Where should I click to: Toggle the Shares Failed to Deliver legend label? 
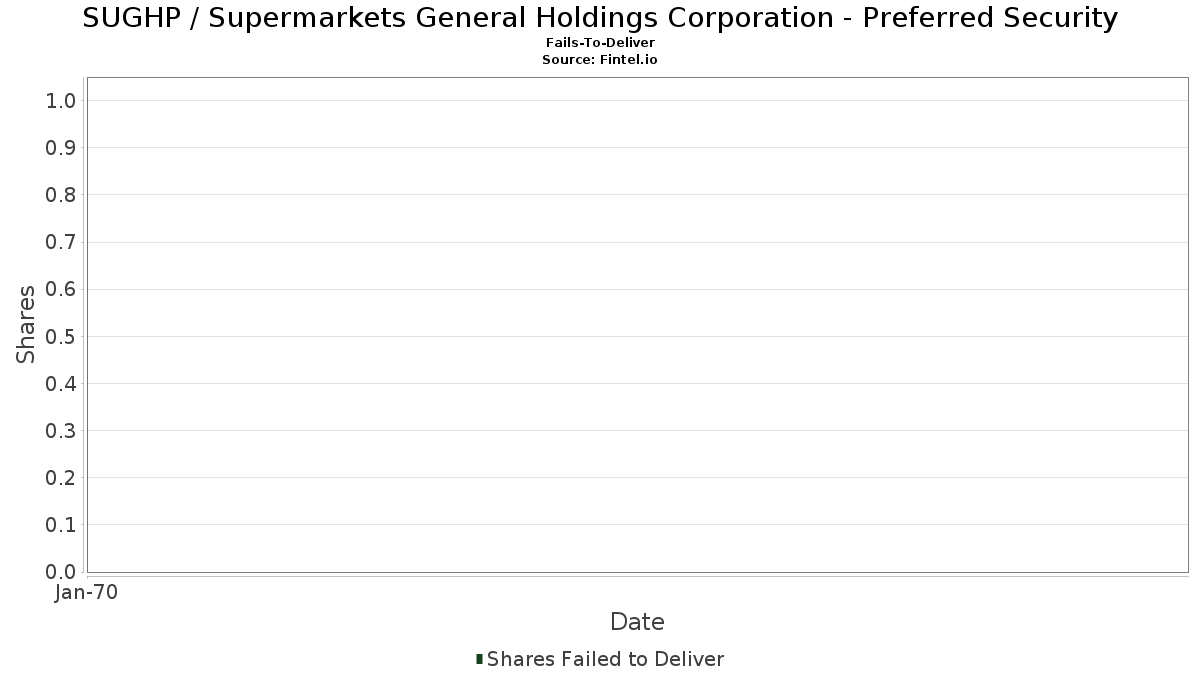click(605, 659)
